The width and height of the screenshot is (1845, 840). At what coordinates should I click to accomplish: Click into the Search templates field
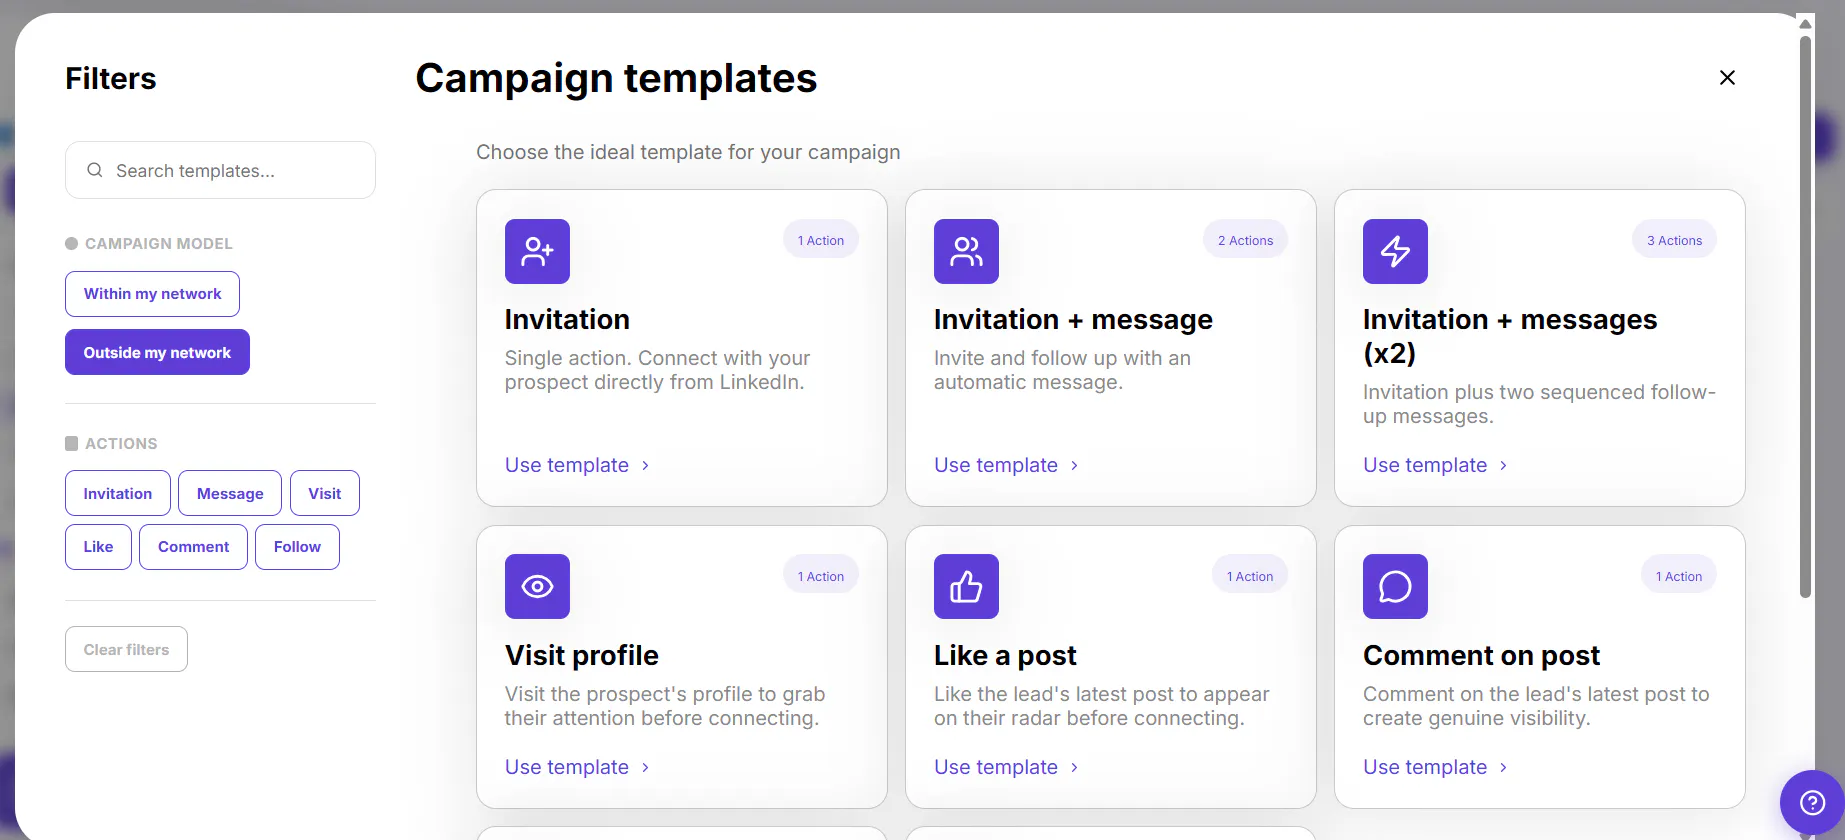220,170
